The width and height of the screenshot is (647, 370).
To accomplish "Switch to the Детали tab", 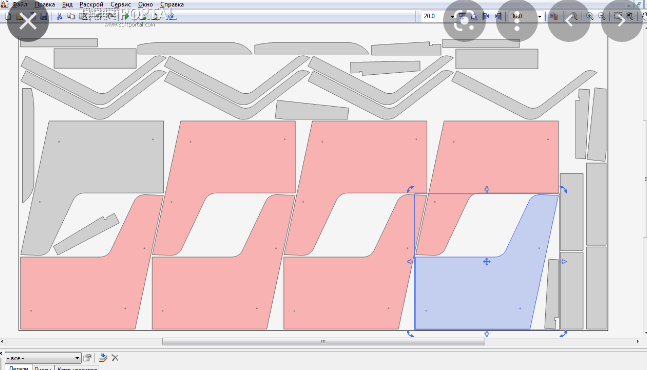I will 18,368.
